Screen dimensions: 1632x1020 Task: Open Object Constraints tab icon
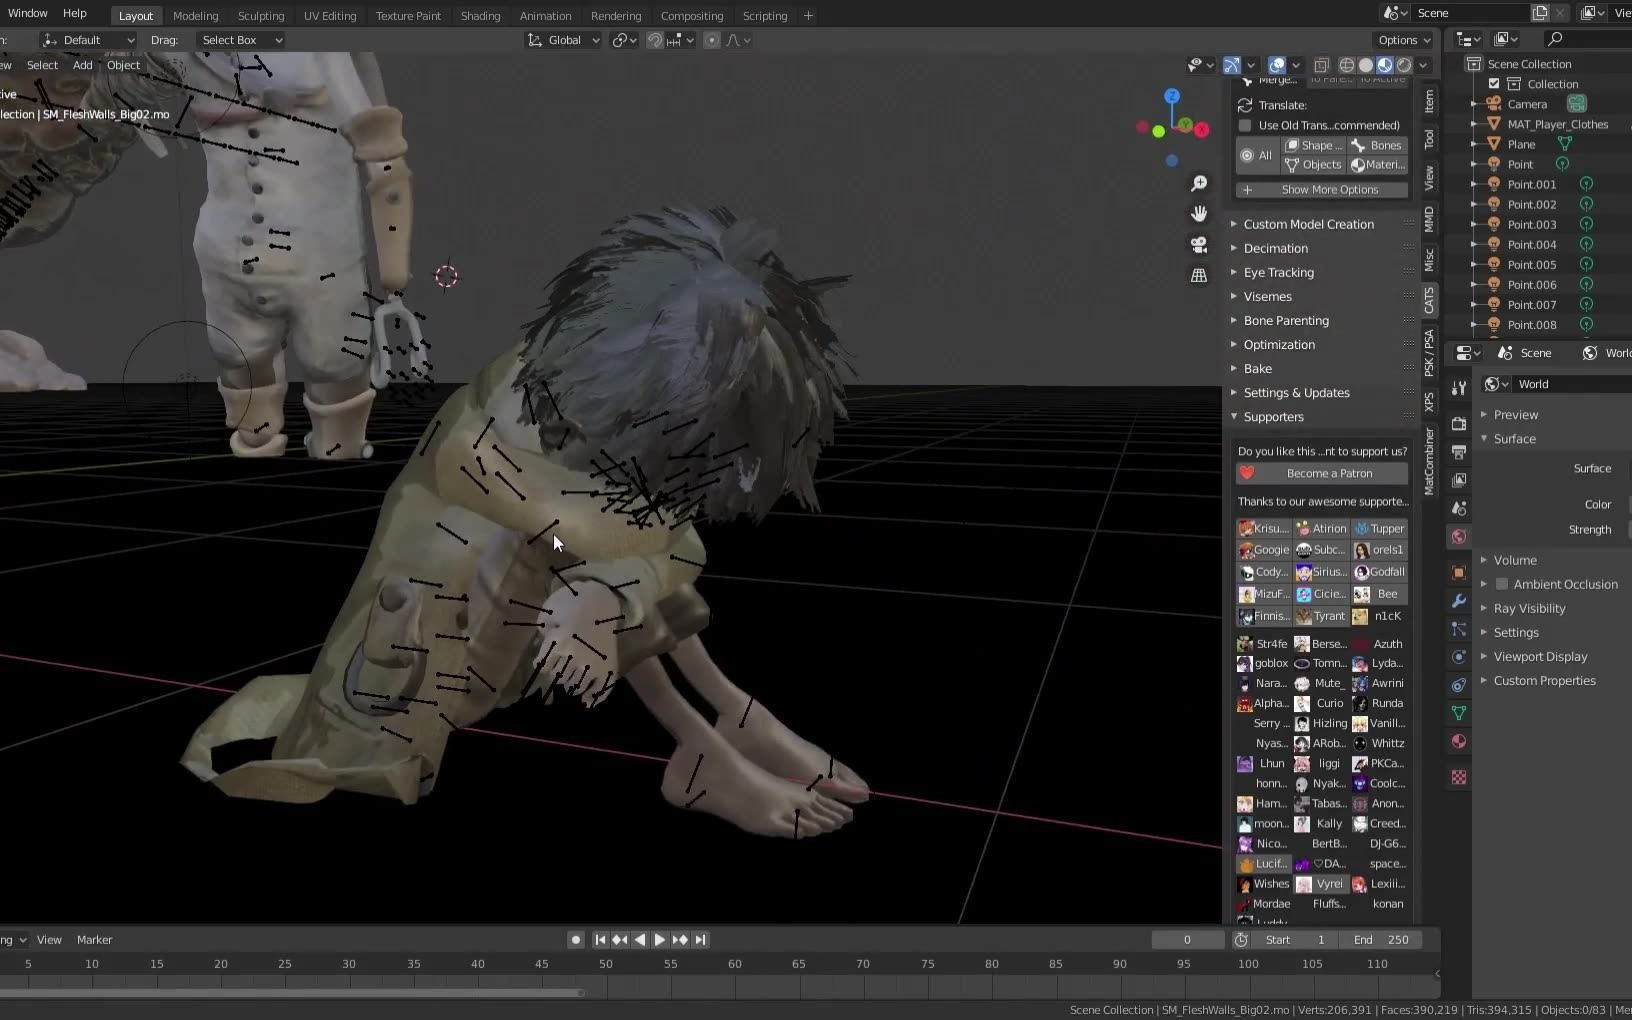point(1459,685)
